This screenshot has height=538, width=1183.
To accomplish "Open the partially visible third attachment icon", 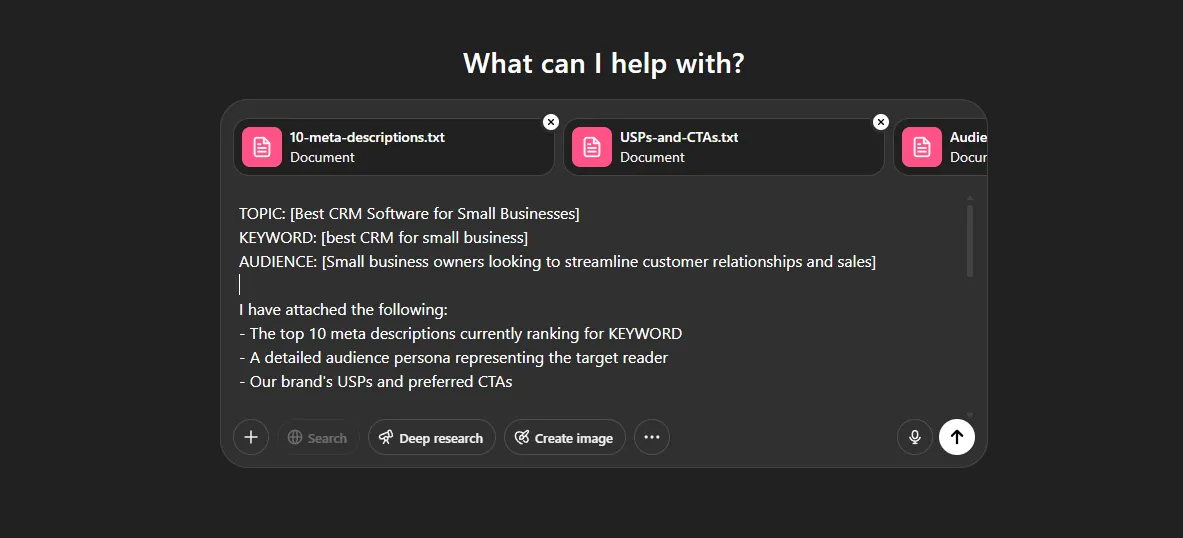I will pos(921,147).
